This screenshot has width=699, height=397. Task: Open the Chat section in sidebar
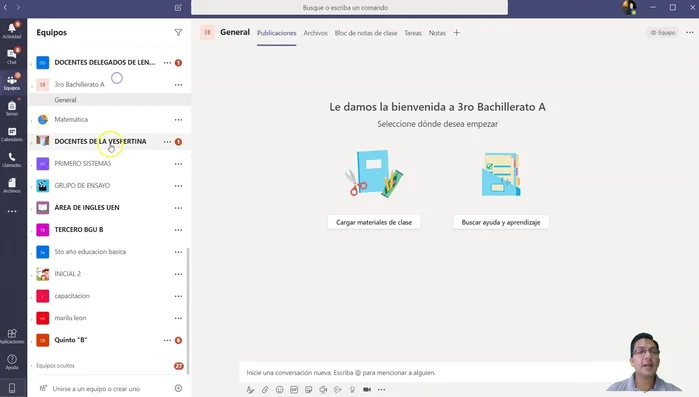12,56
